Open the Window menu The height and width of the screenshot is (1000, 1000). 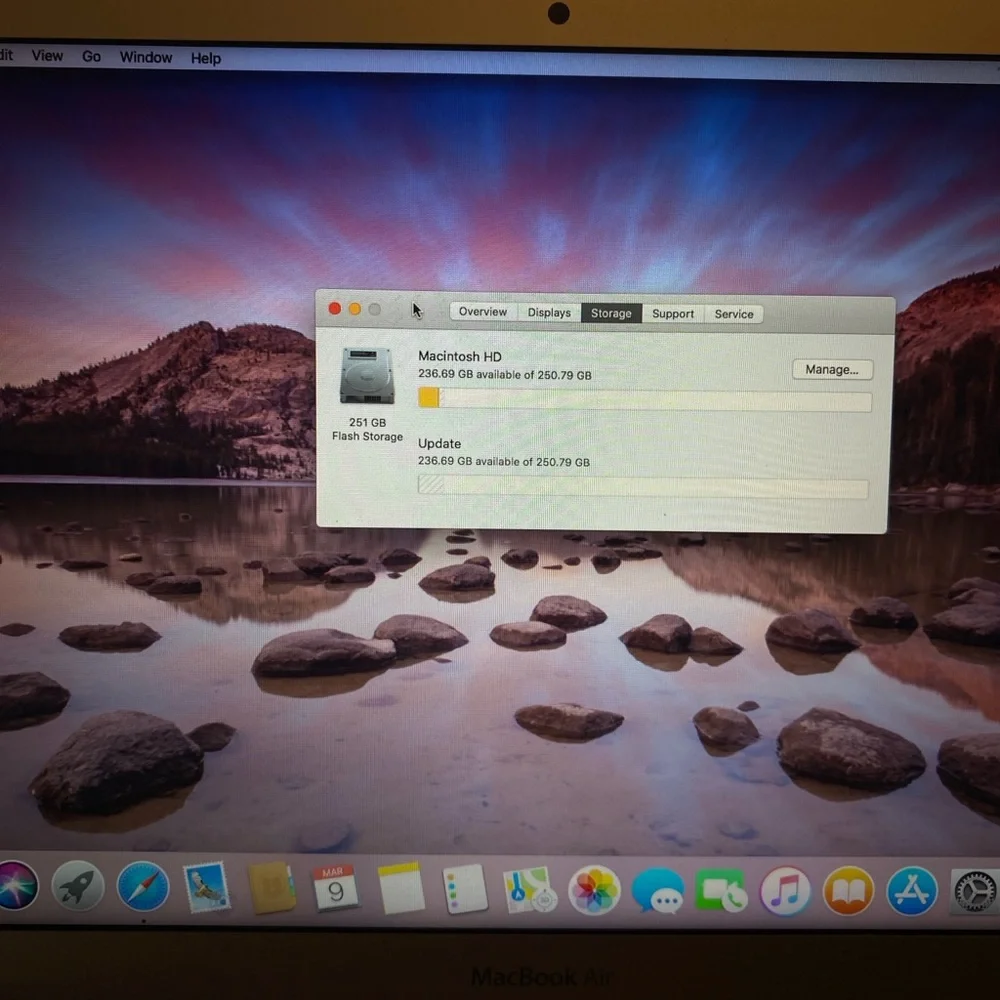[146, 57]
